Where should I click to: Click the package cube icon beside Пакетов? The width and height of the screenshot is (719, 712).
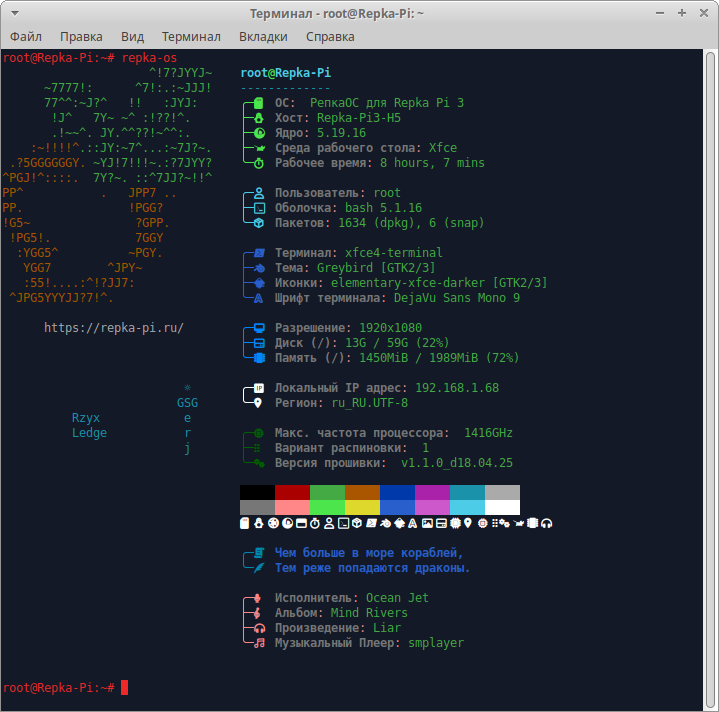259,223
